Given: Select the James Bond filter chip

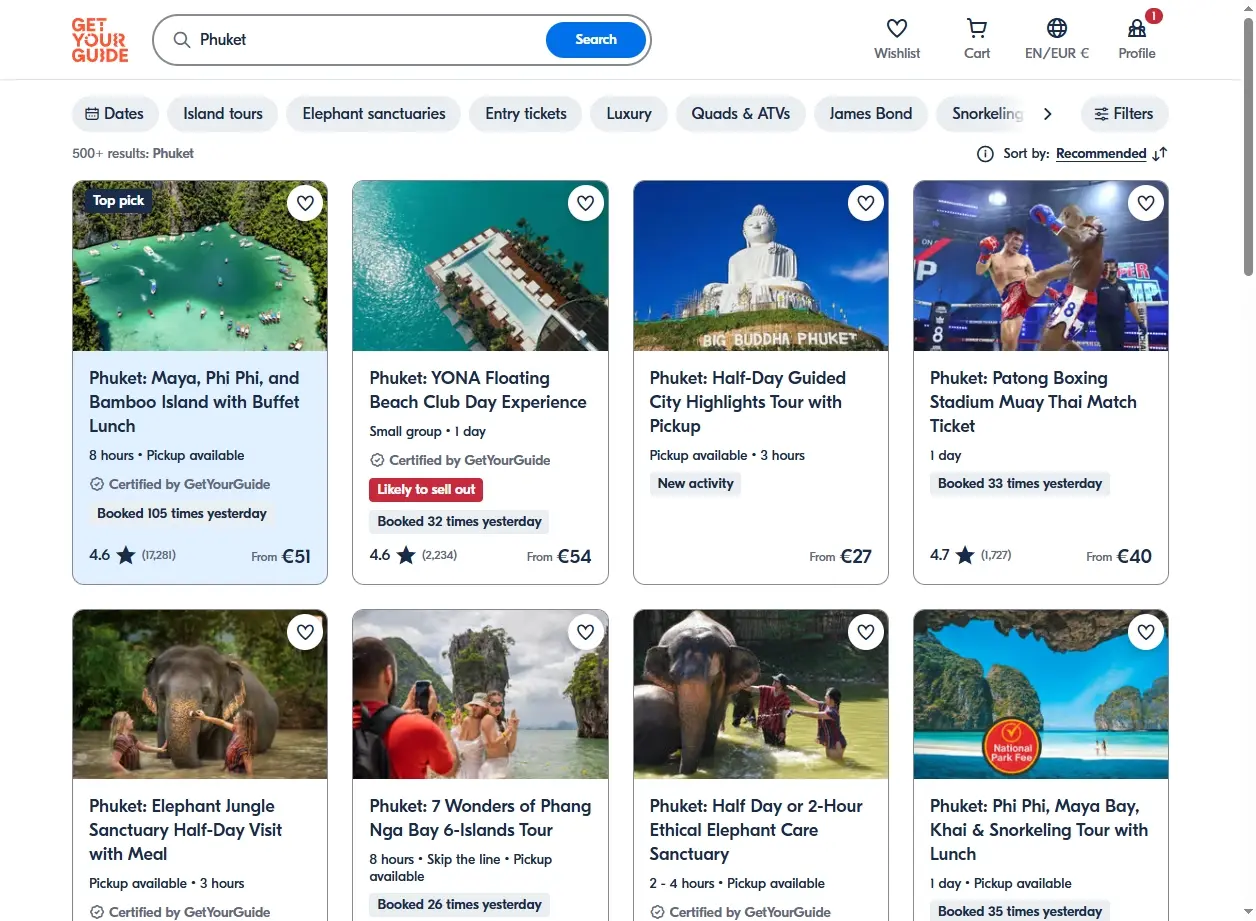Looking at the screenshot, I should click(x=871, y=114).
